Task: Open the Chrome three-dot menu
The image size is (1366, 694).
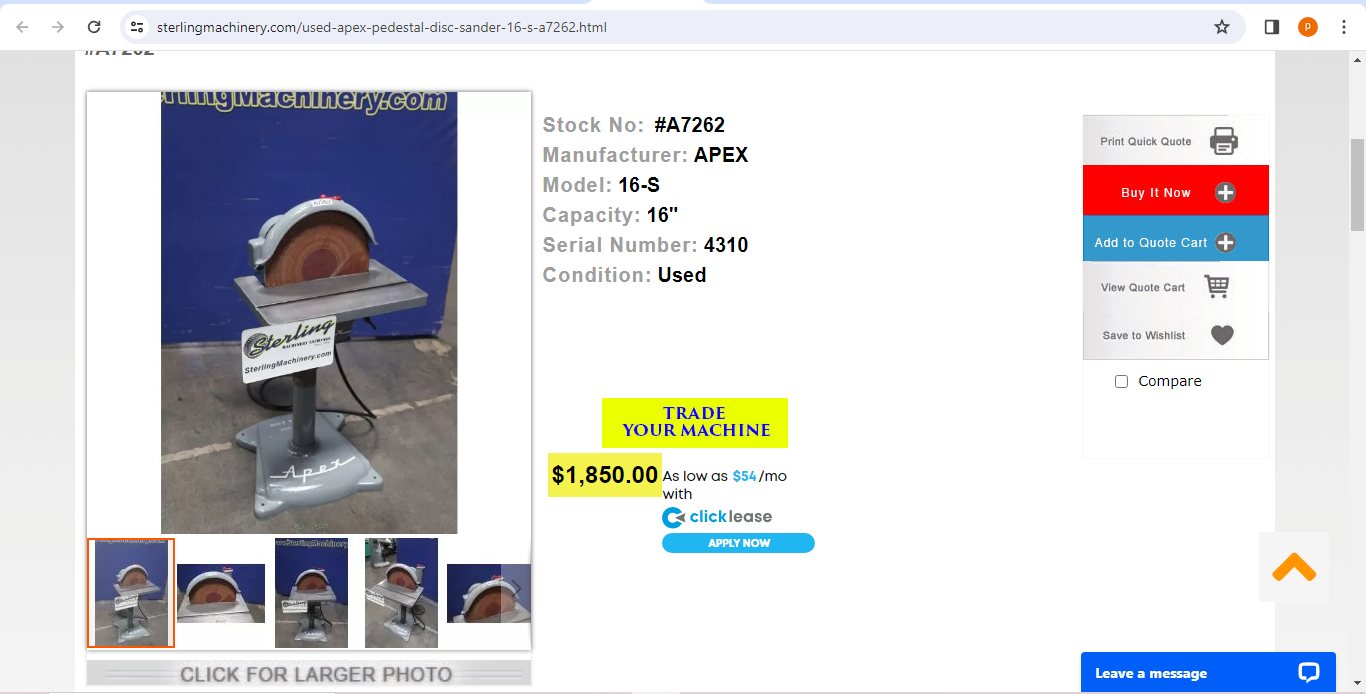Action: (1344, 27)
